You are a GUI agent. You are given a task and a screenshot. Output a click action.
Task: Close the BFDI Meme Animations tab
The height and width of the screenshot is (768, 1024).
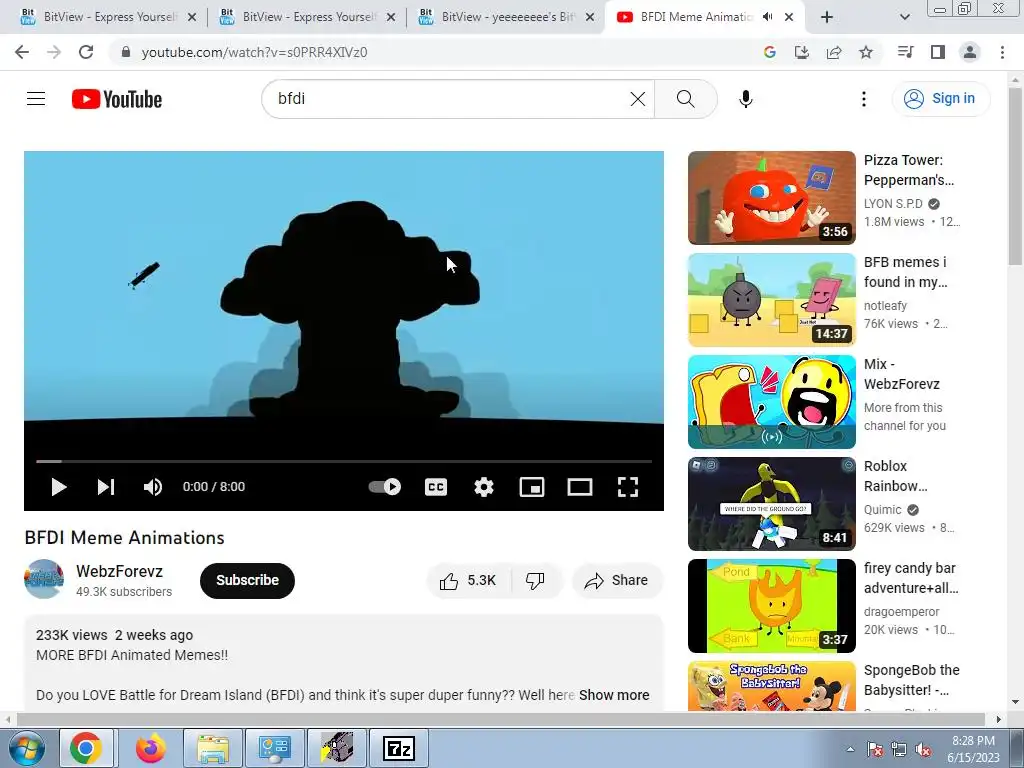click(x=789, y=18)
